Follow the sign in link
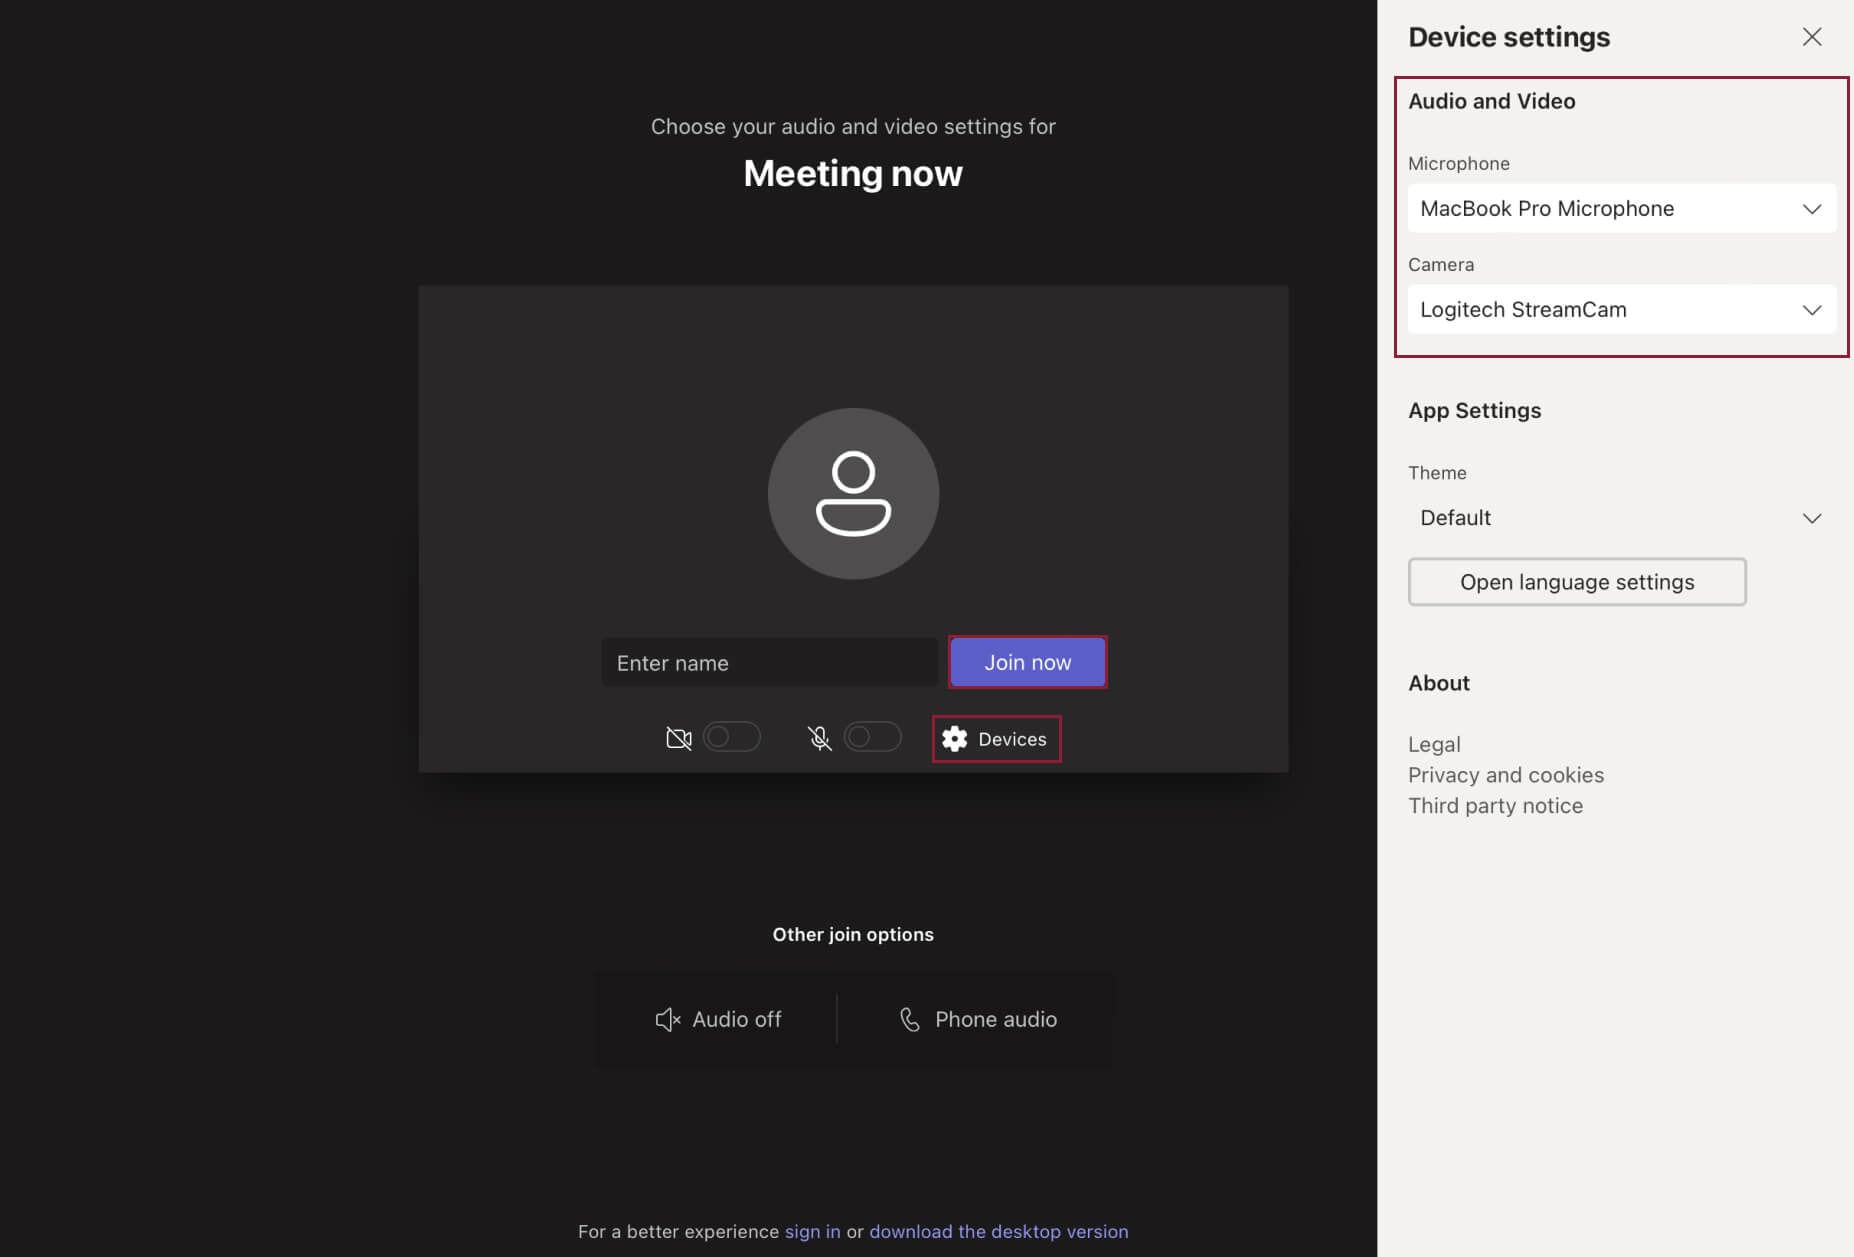Screen dimensions: 1854x1257 (x=812, y=1231)
